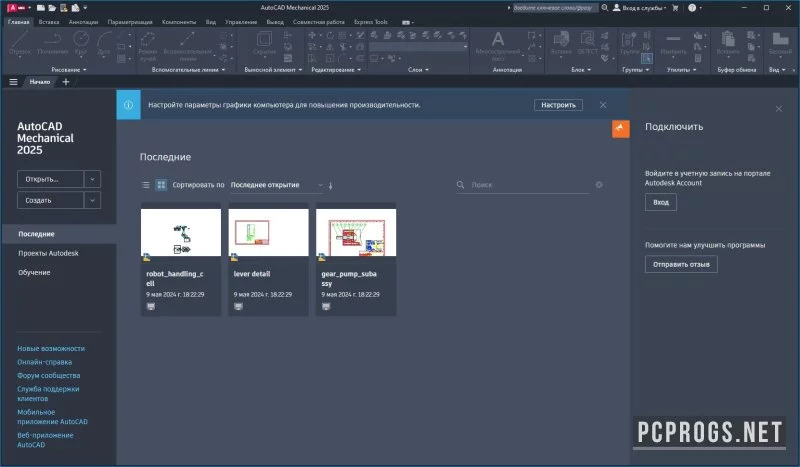Open the hamburger file tab menu
Image resolution: width=800 pixels, height=467 pixels.
(13, 82)
